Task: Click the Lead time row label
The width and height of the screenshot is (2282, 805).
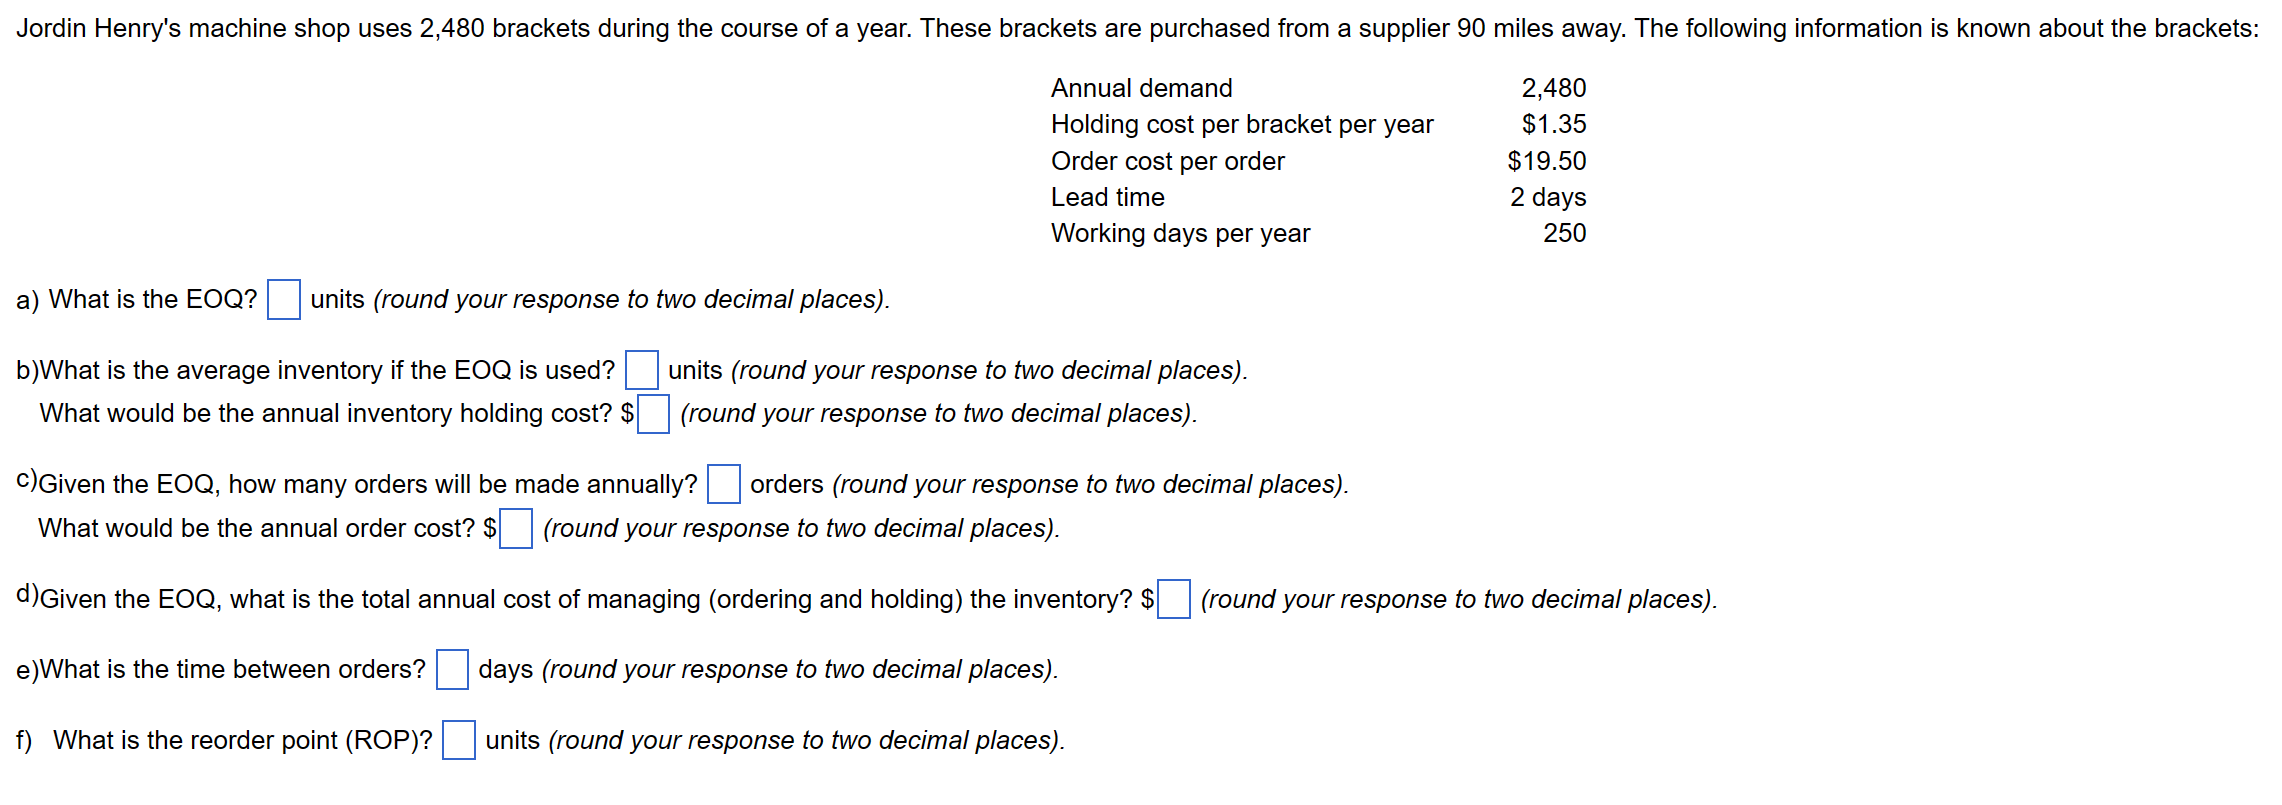Action: (x=1107, y=197)
